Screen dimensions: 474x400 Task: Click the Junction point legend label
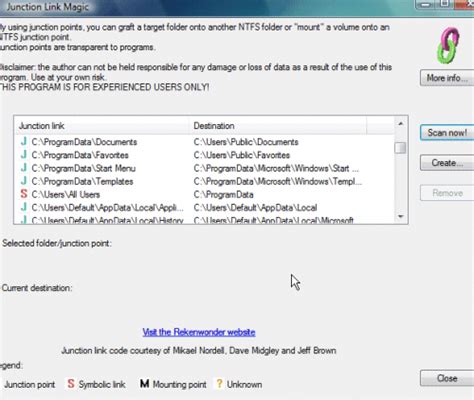[30, 384]
